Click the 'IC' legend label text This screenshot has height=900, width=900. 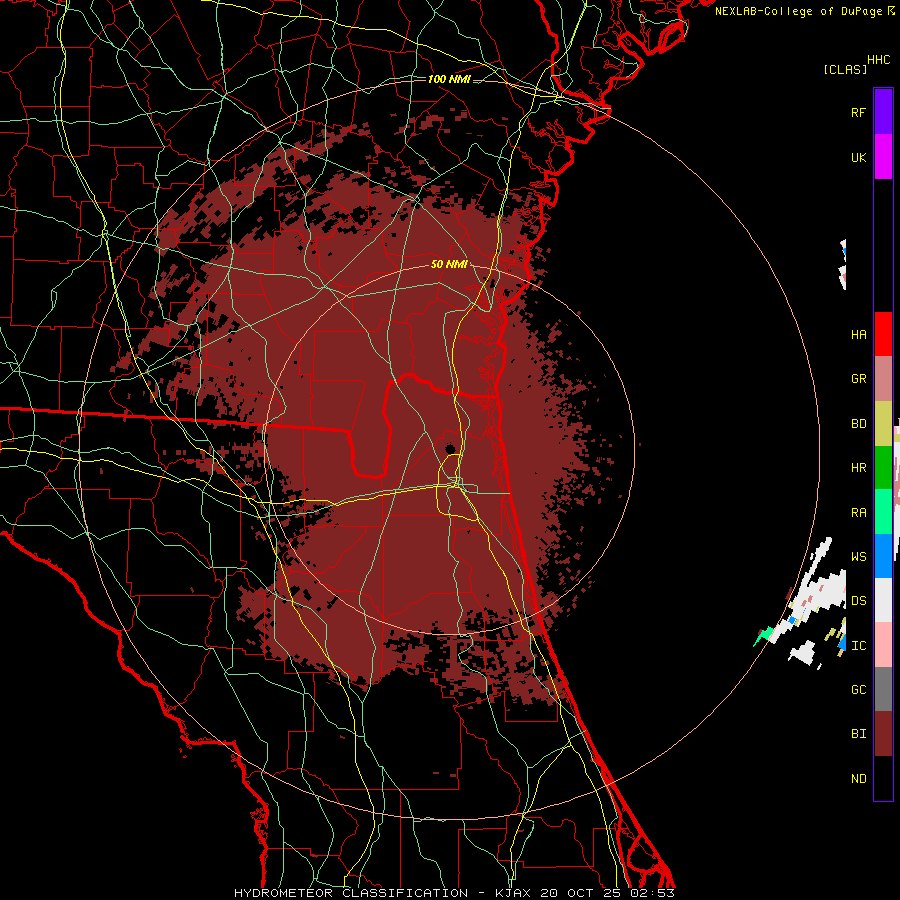[858, 645]
